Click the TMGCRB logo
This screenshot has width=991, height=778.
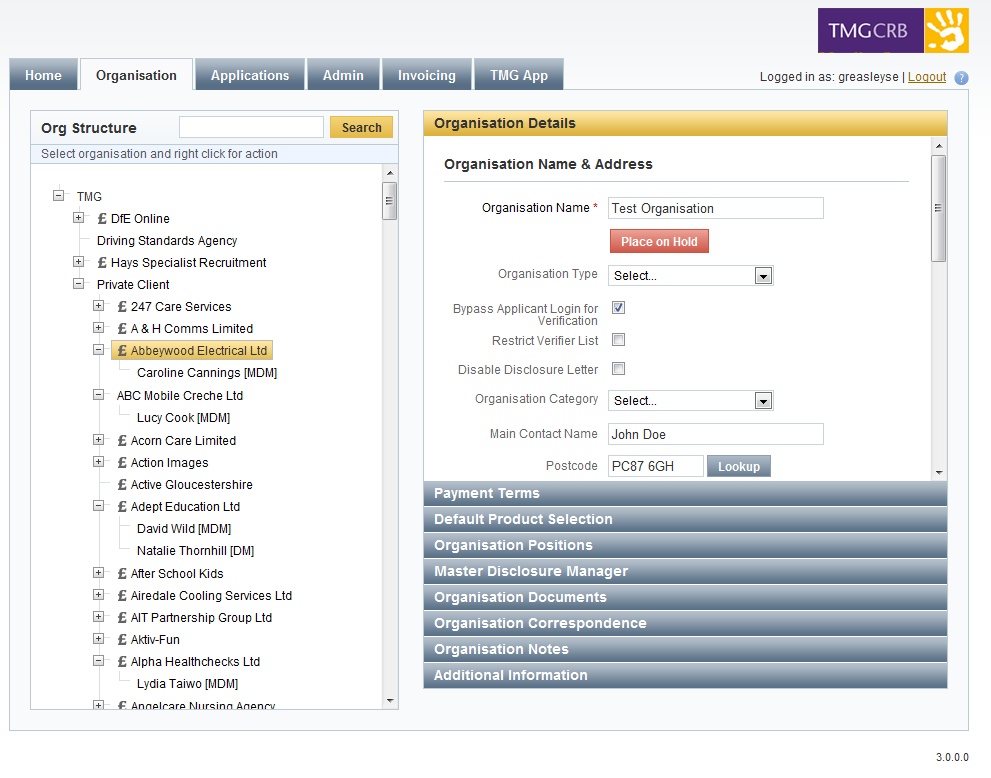pos(893,30)
